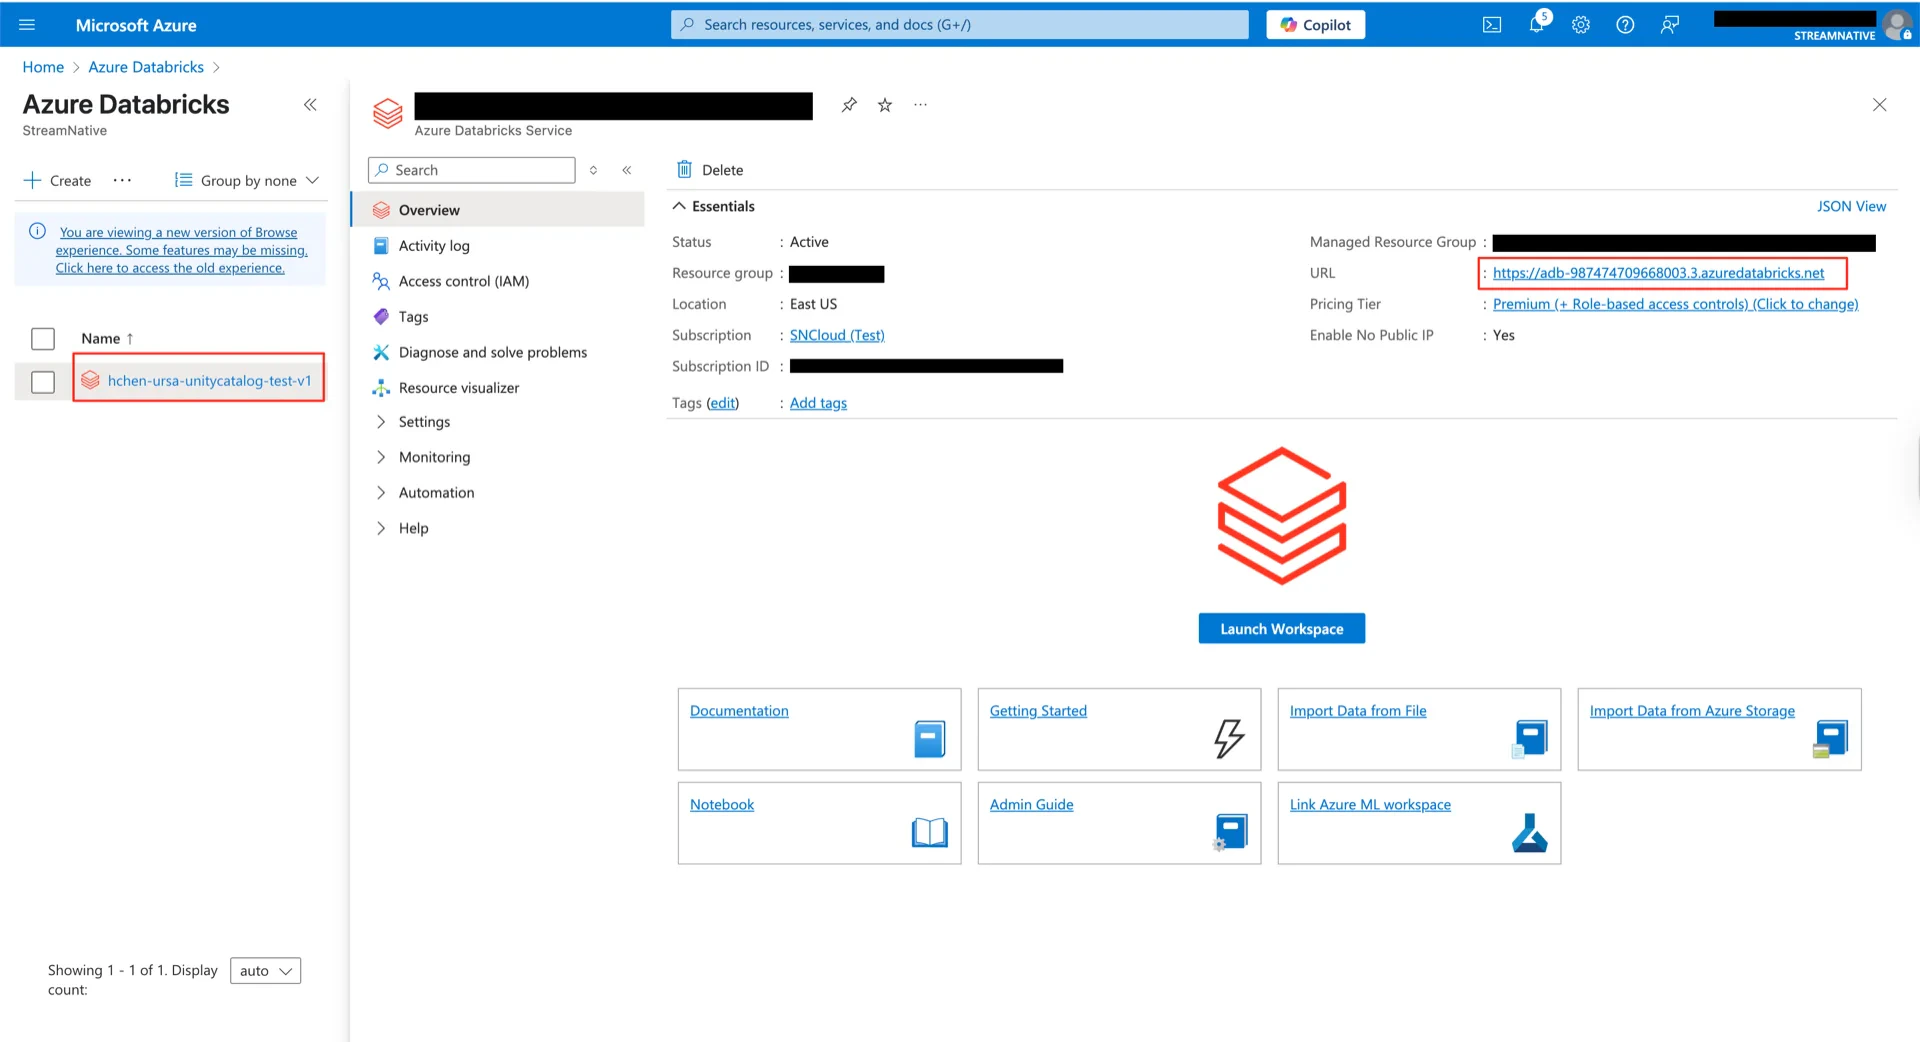Open Cloud Shell from the top bar
The height and width of the screenshot is (1042, 1920).
[1492, 25]
